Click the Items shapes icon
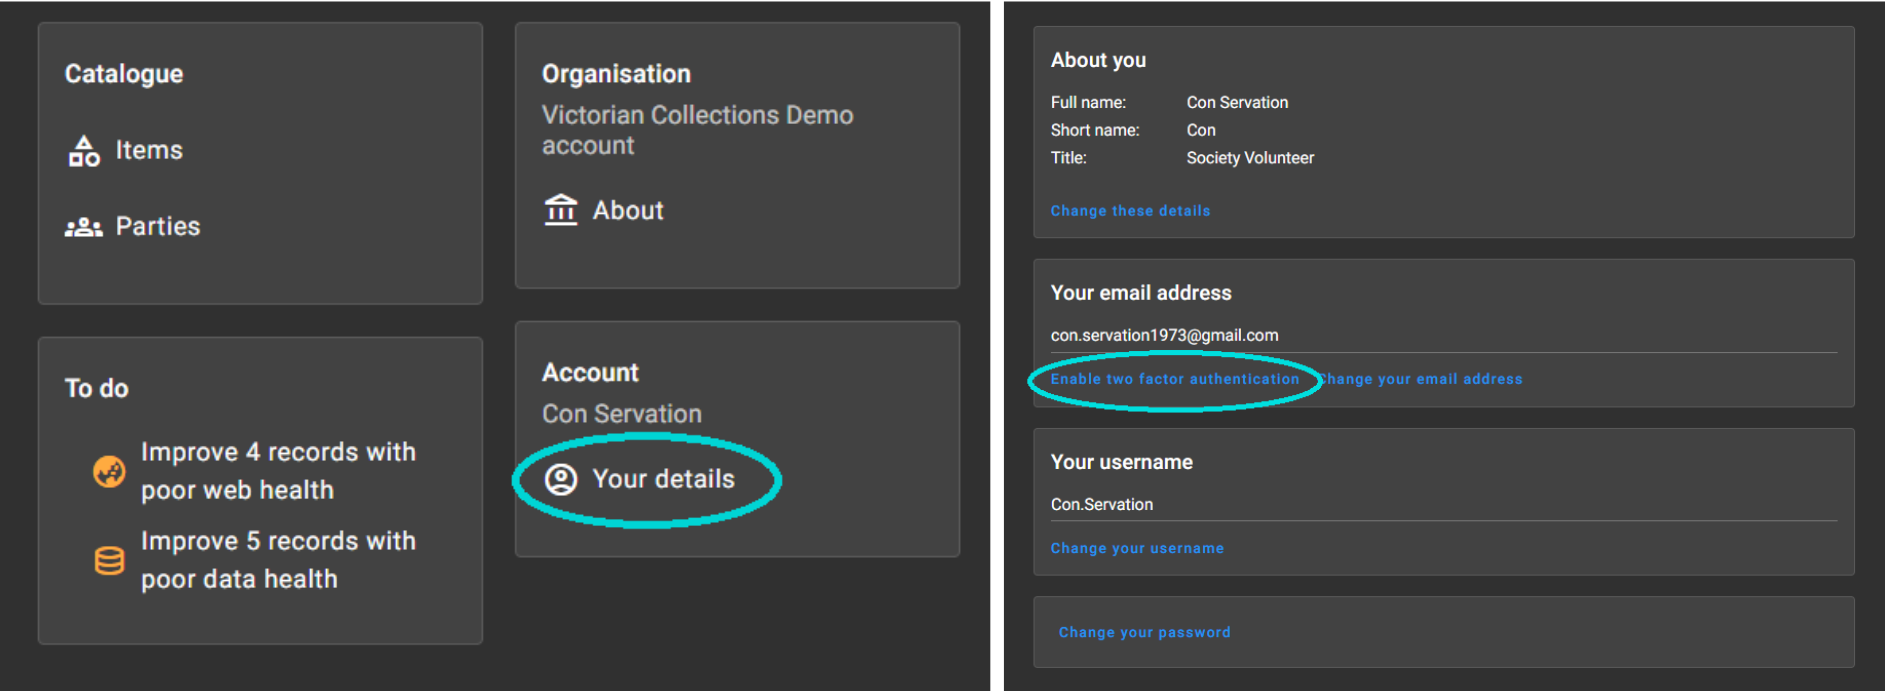The height and width of the screenshot is (691, 1885). 84,151
